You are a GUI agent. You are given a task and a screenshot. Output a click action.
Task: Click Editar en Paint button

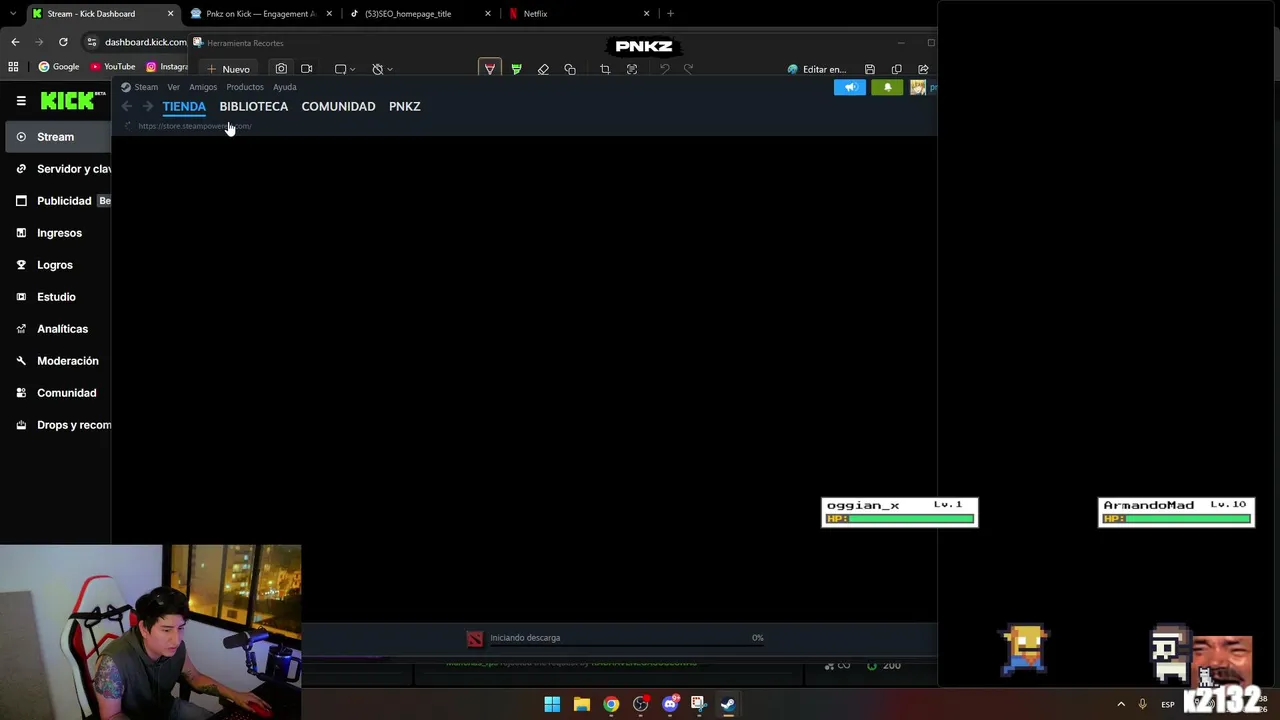817,69
